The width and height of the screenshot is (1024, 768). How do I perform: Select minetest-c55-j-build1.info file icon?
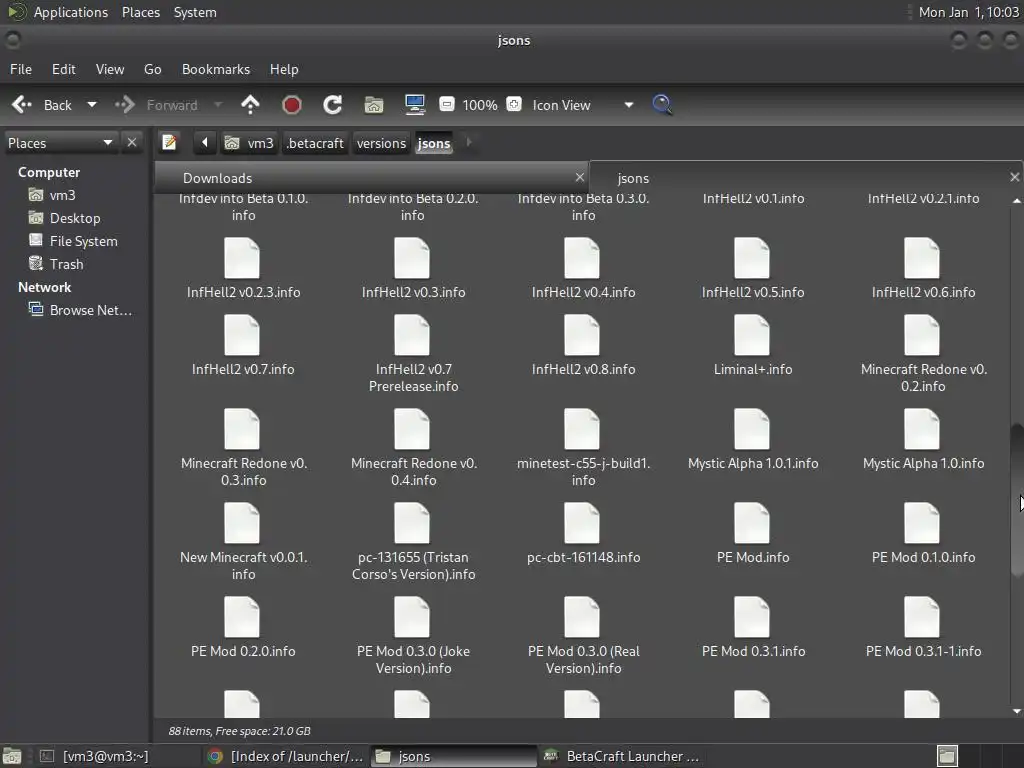582,430
